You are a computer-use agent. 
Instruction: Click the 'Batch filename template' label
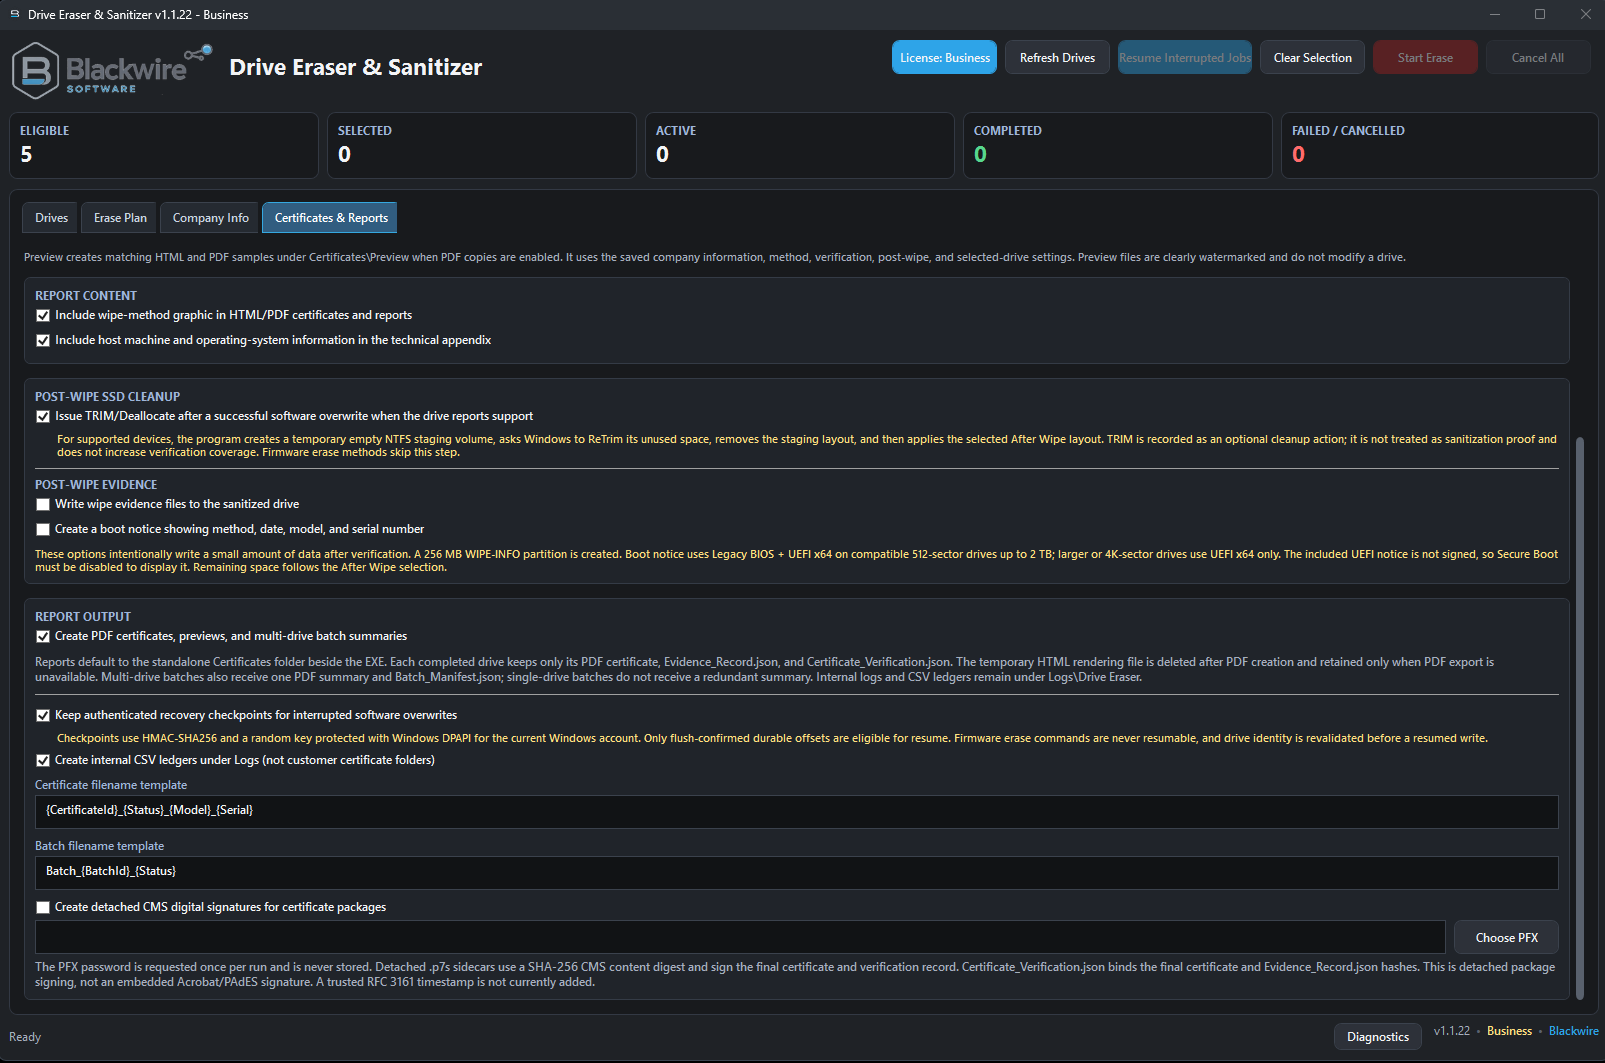99,846
